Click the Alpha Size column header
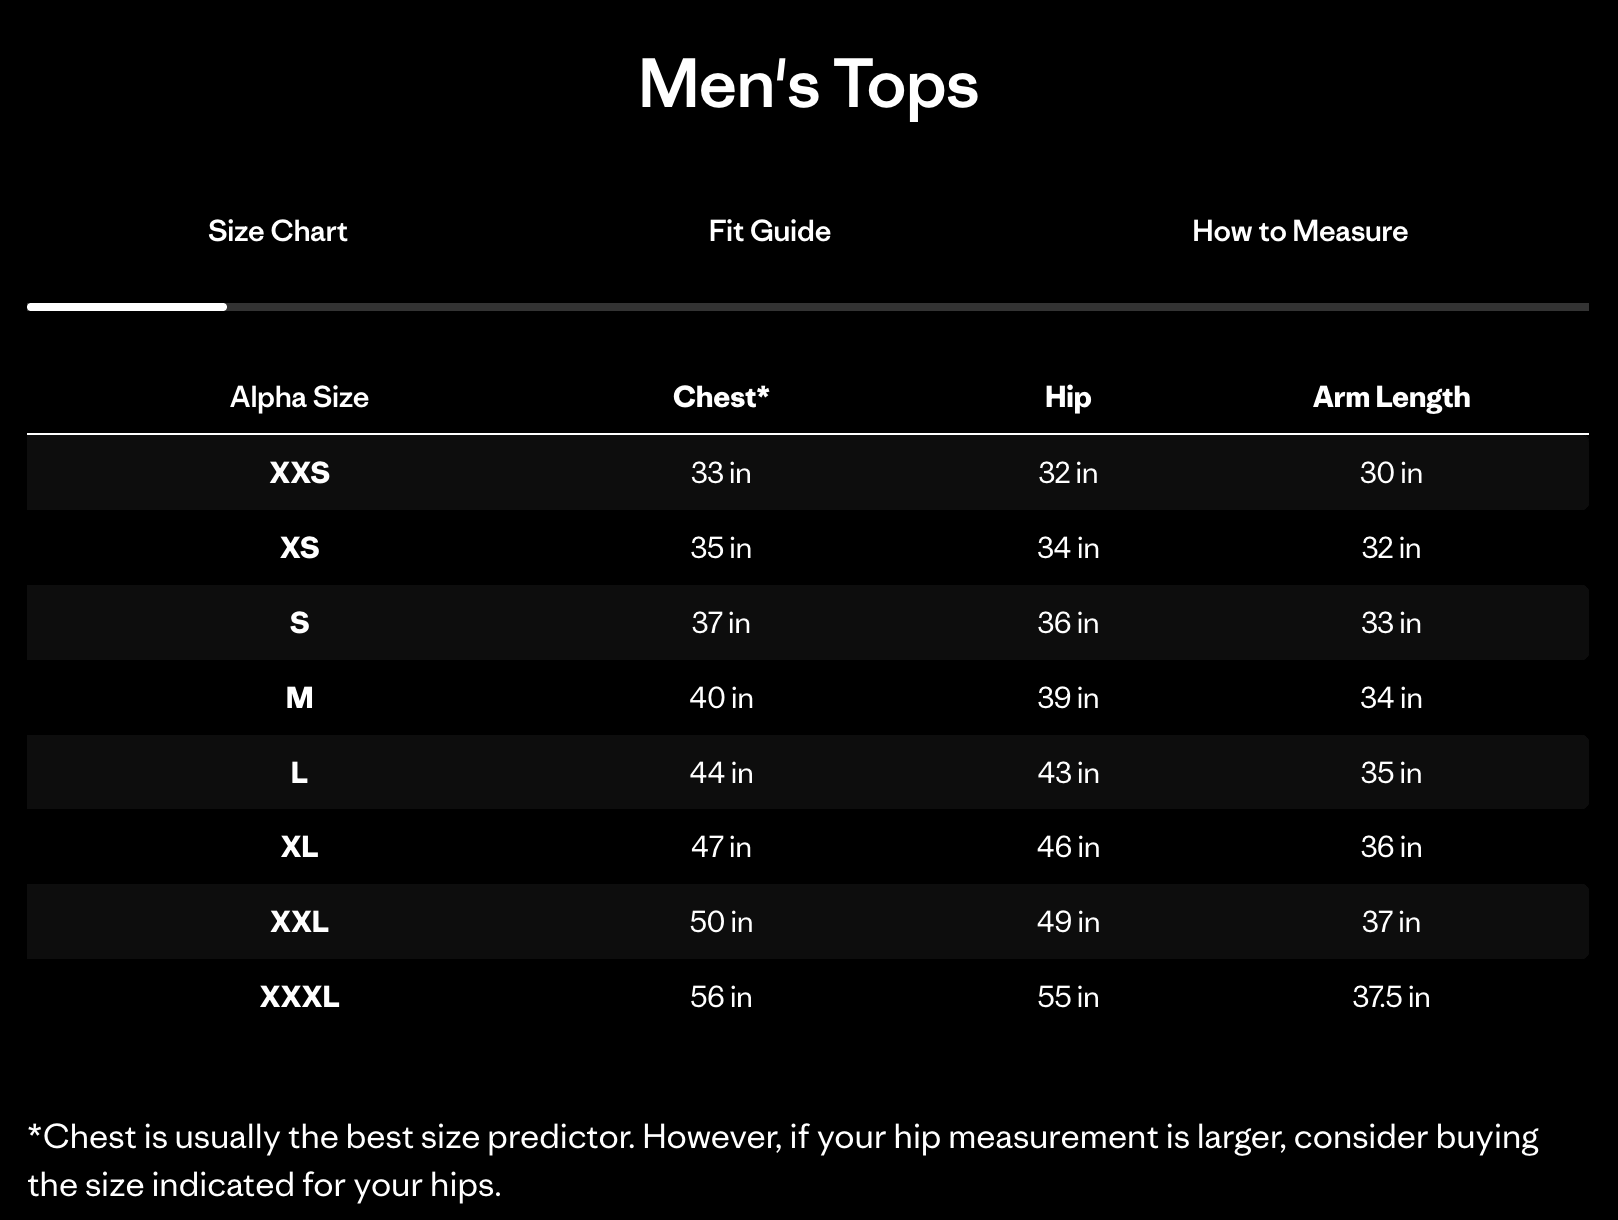 tap(297, 396)
